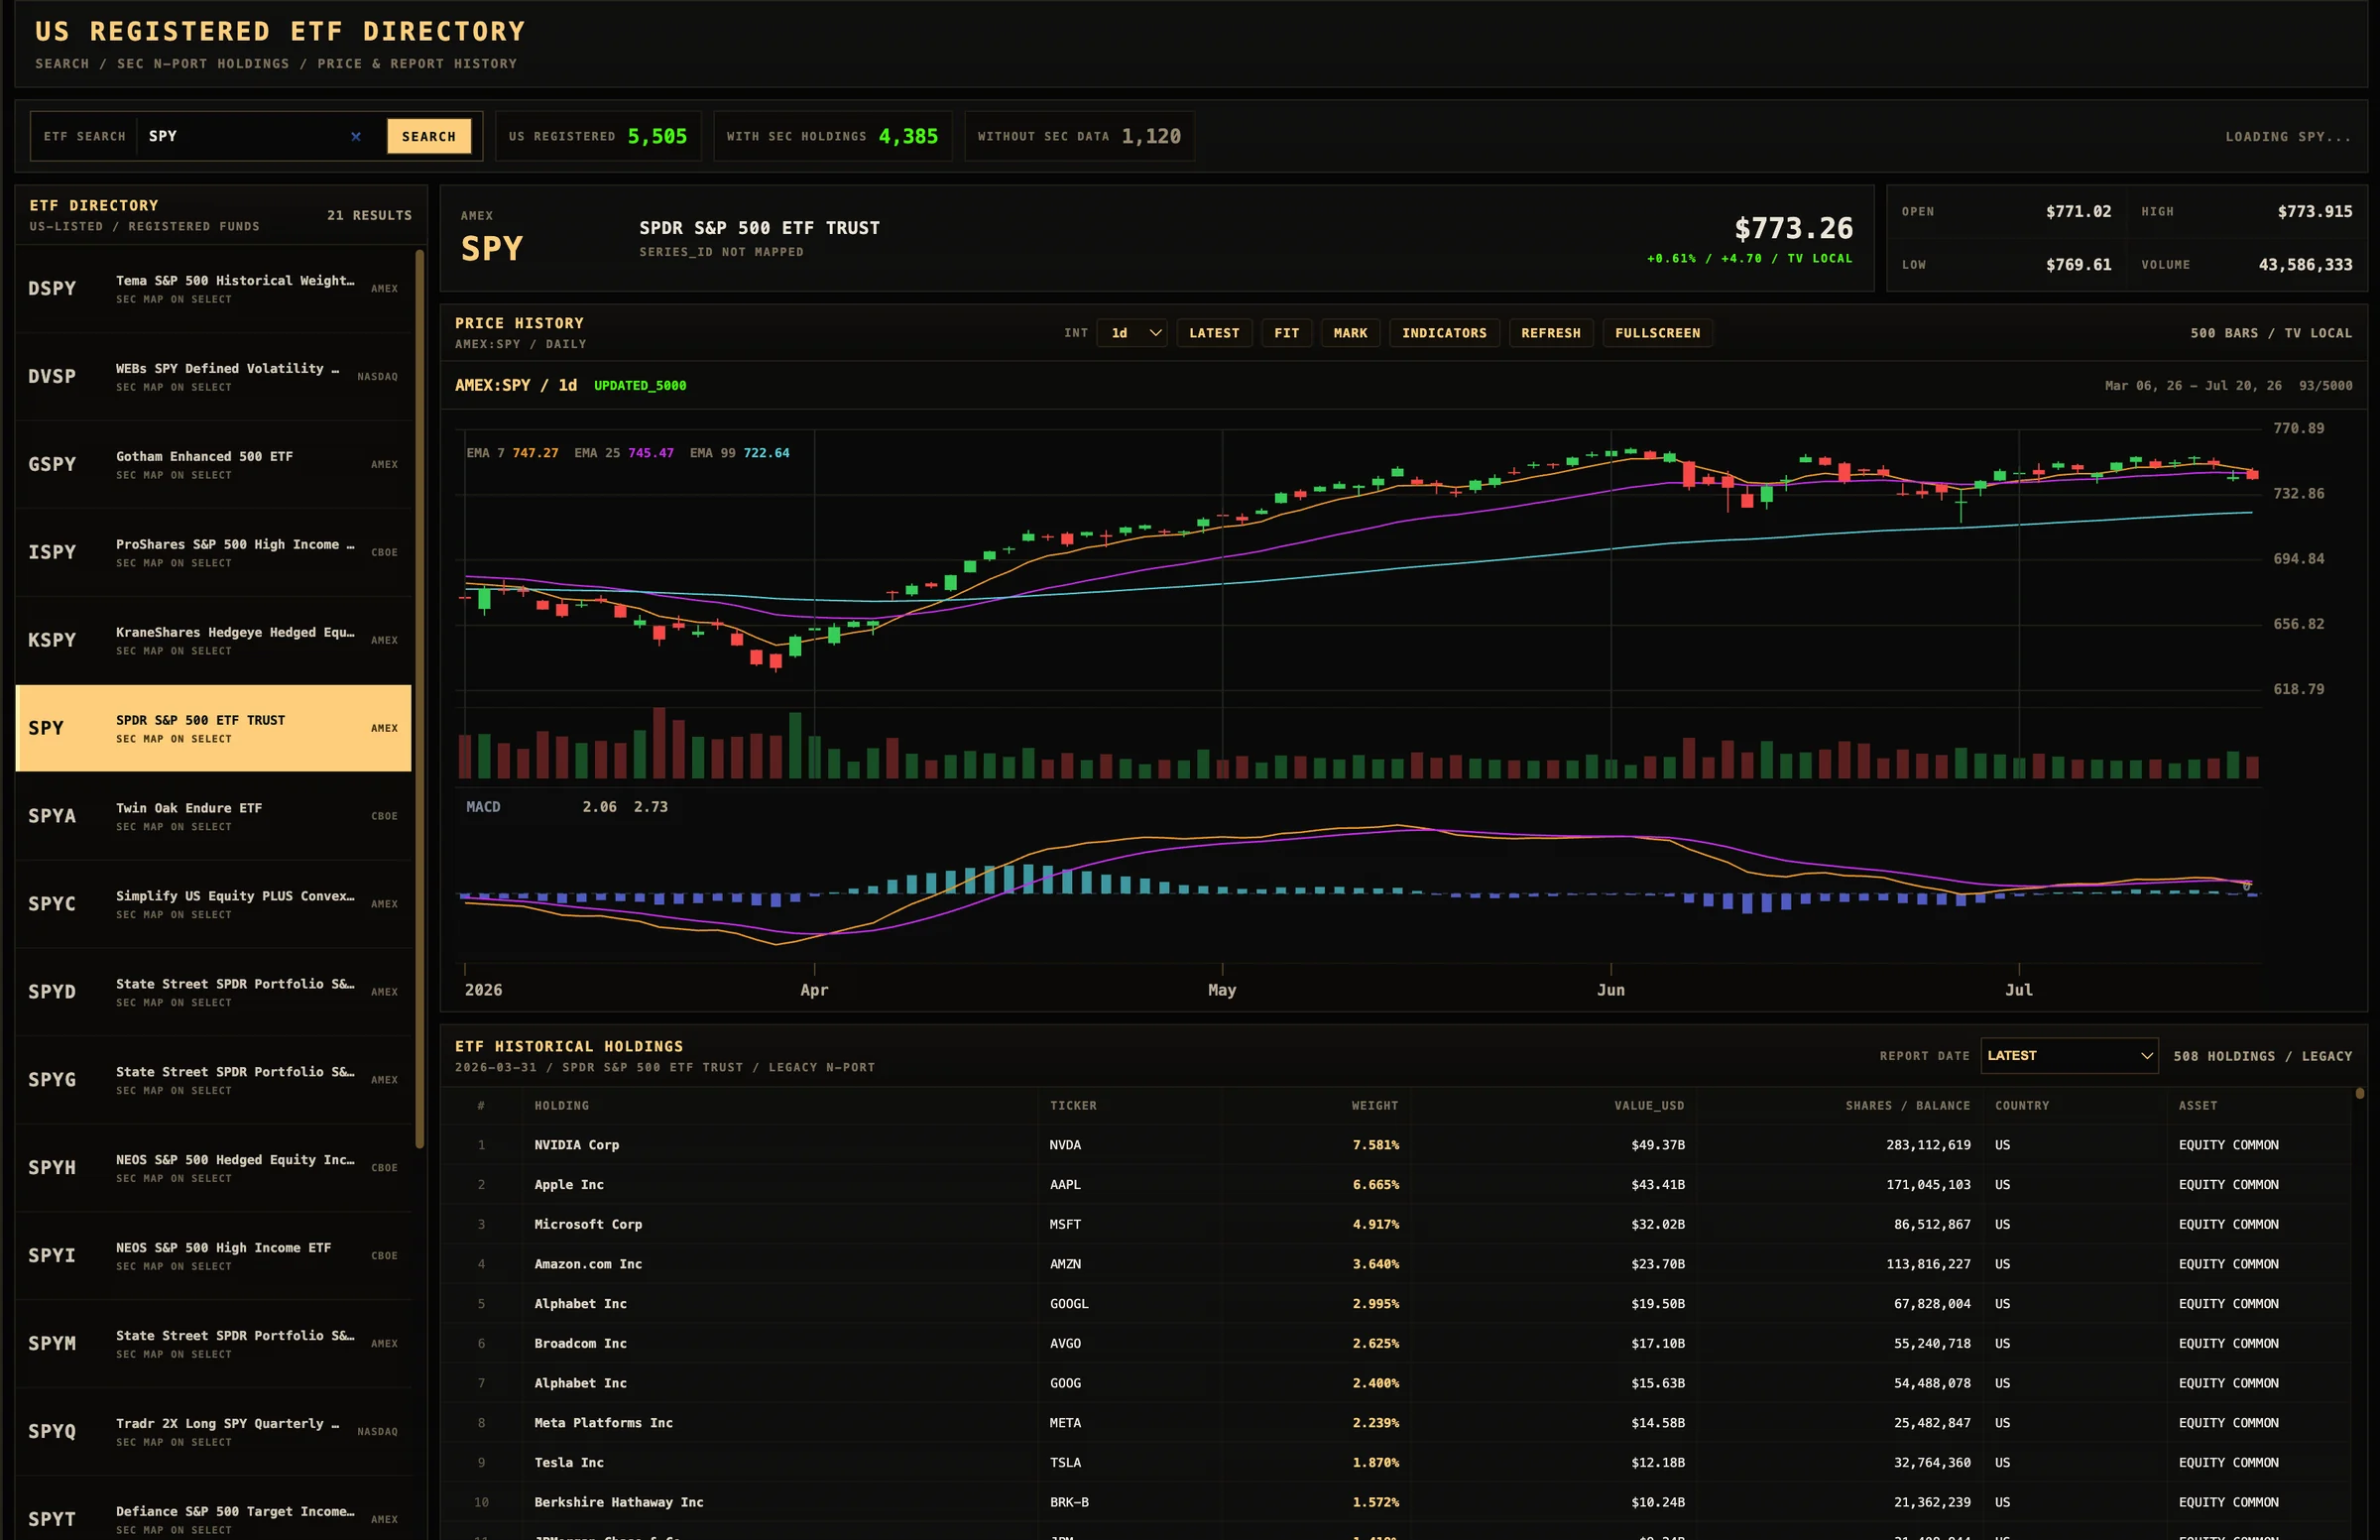Select SPYG State Street SPDR Portfolio row
The width and height of the screenshot is (2380, 1540).
tap(213, 1080)
